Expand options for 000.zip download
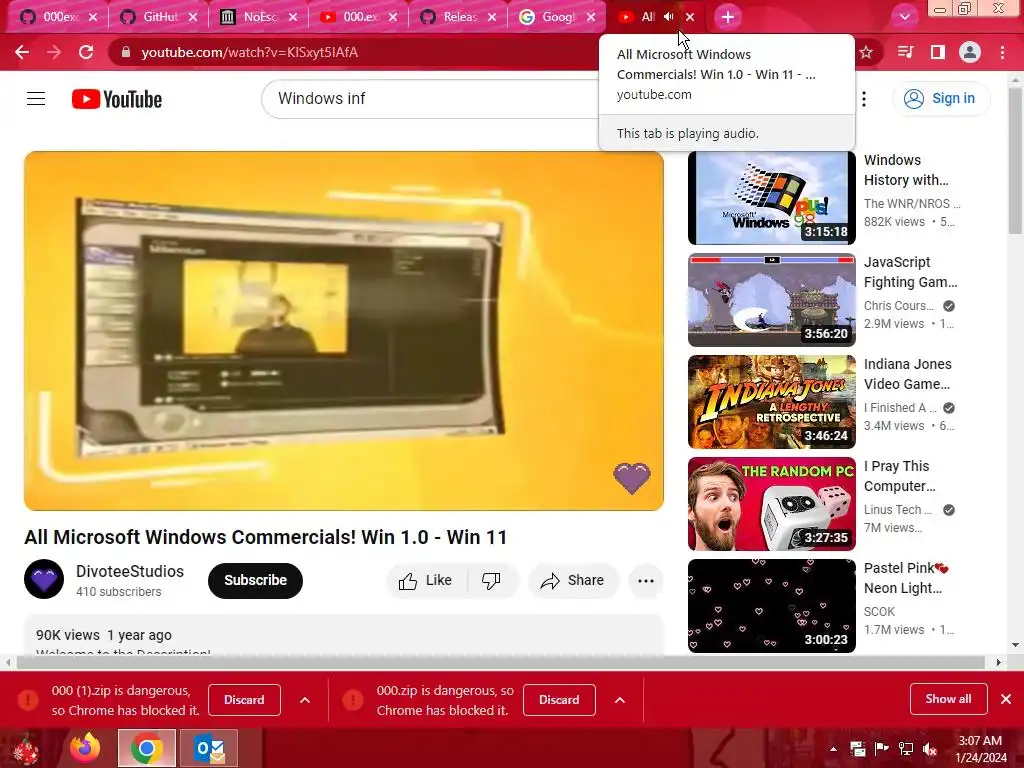 click(620, 700)
